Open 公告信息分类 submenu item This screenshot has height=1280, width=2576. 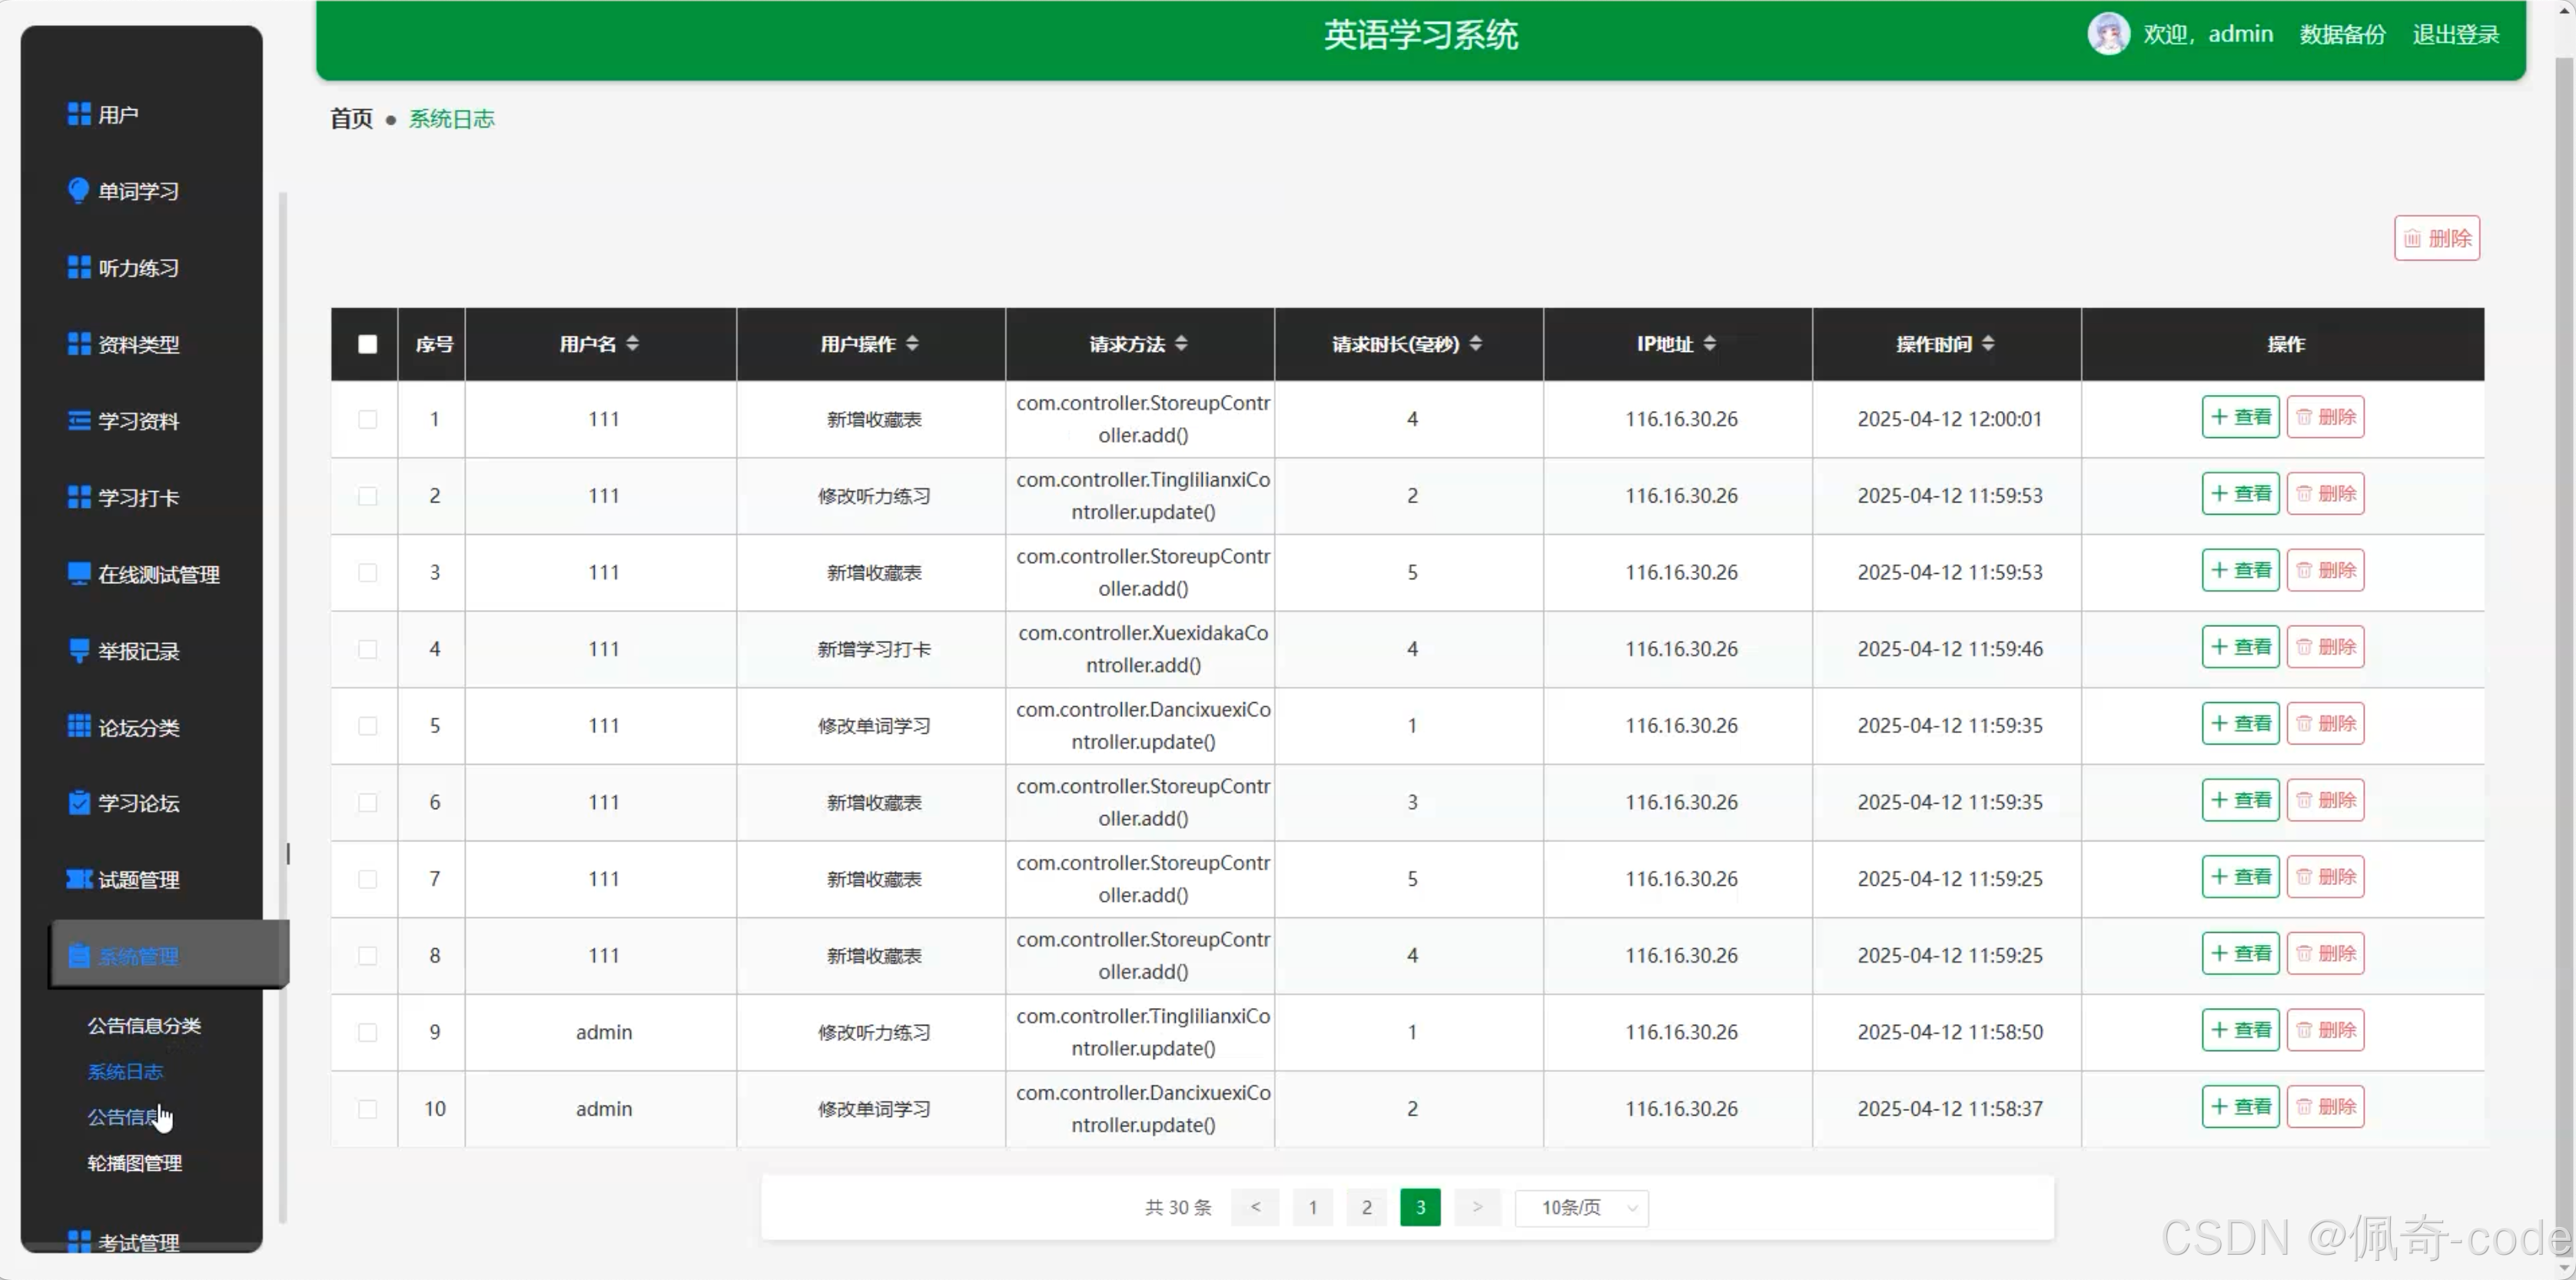(x=144, y=1025)
